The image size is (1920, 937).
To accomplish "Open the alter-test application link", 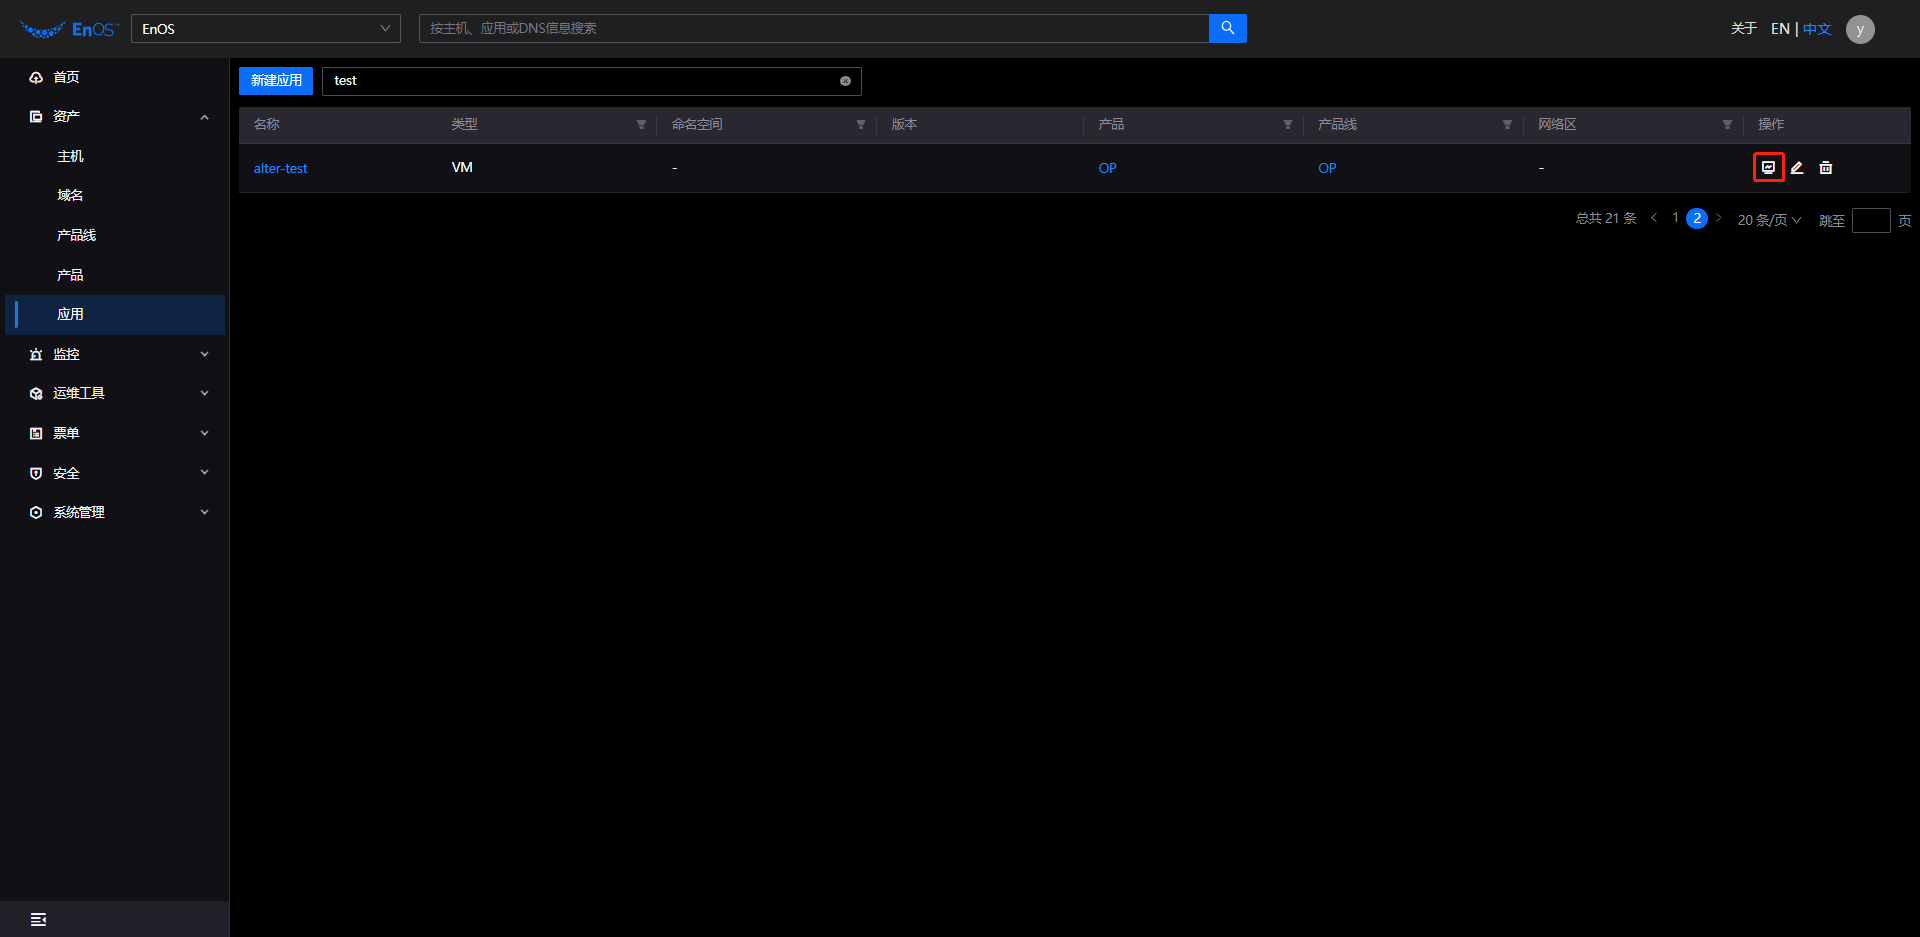I will 280,168.
